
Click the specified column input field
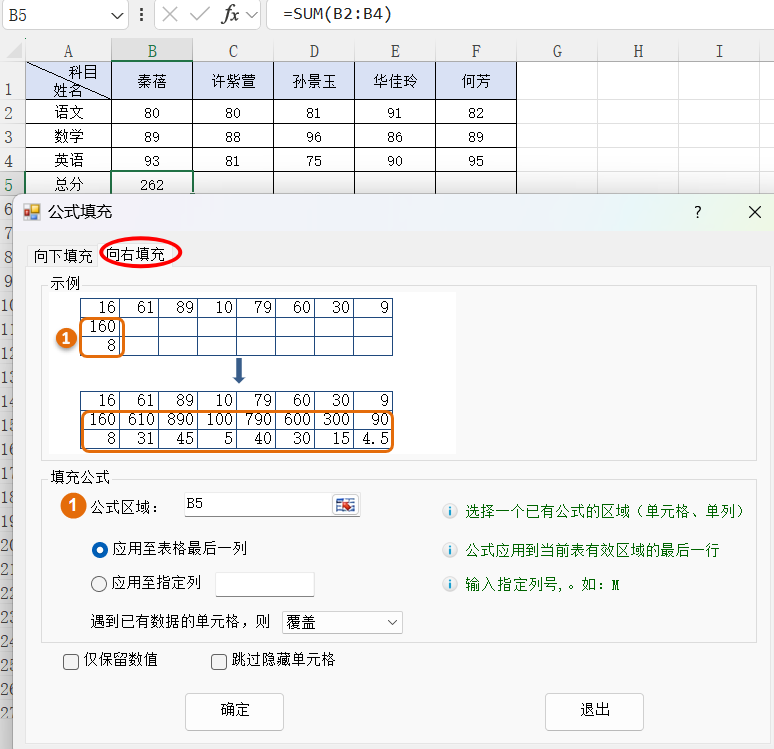click(x=265, y=584)
